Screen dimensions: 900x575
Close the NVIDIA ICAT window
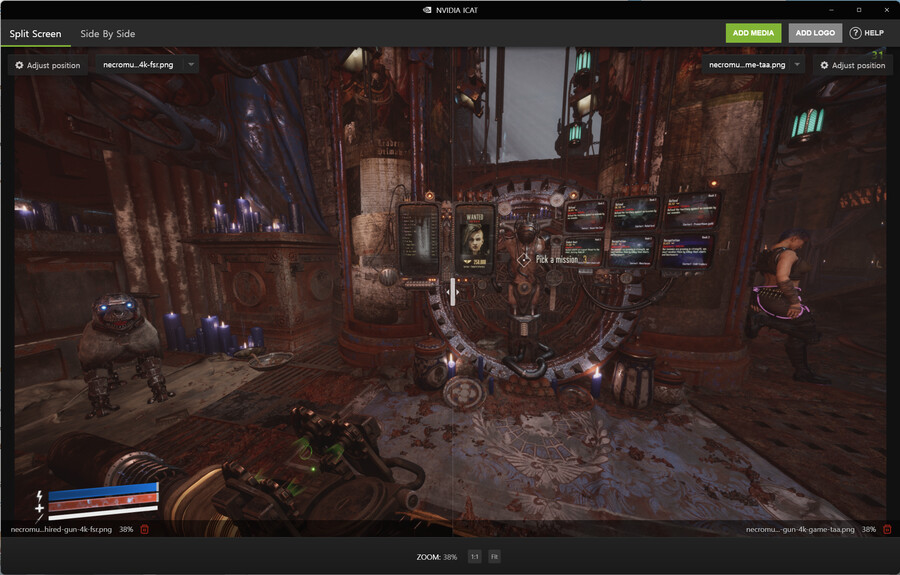tap(886, 10)
